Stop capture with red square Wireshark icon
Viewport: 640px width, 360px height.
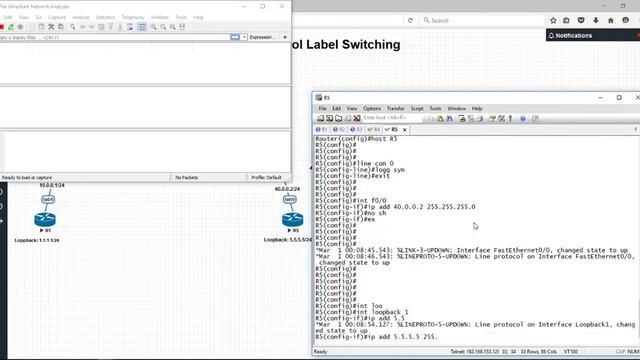click(2, 27)
